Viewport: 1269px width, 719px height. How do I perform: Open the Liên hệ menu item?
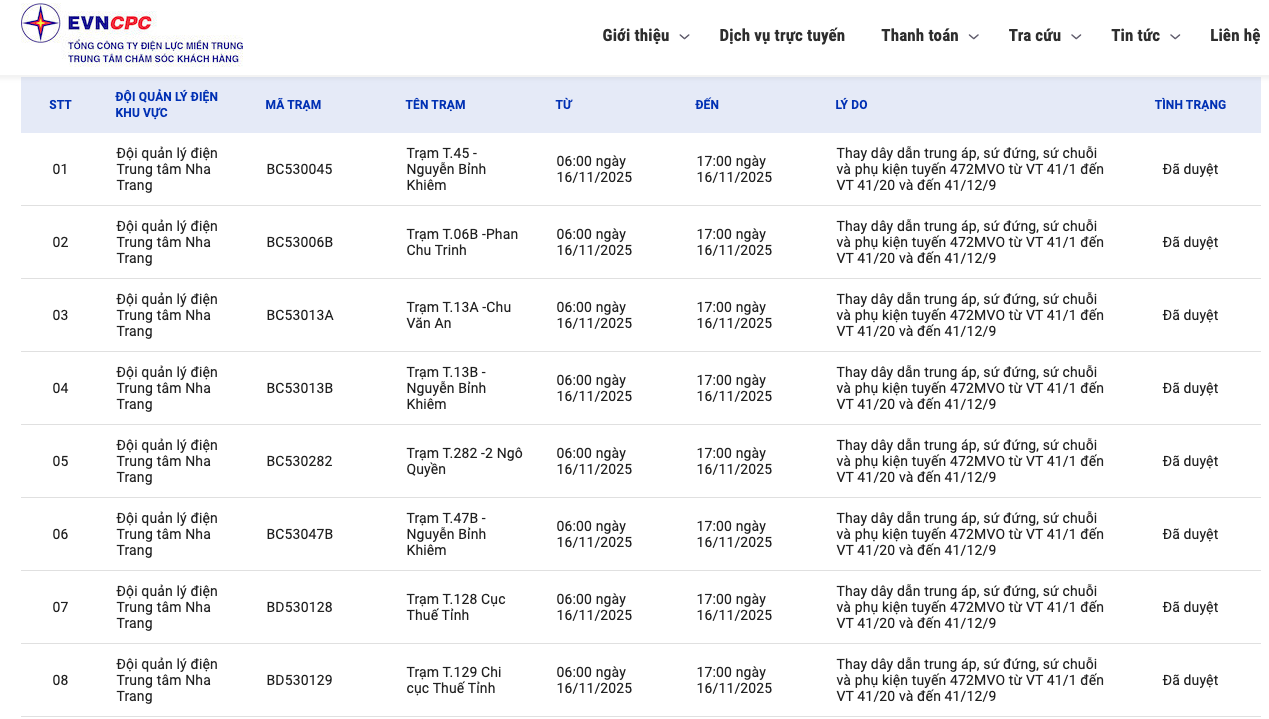(x=1234, y=36)
